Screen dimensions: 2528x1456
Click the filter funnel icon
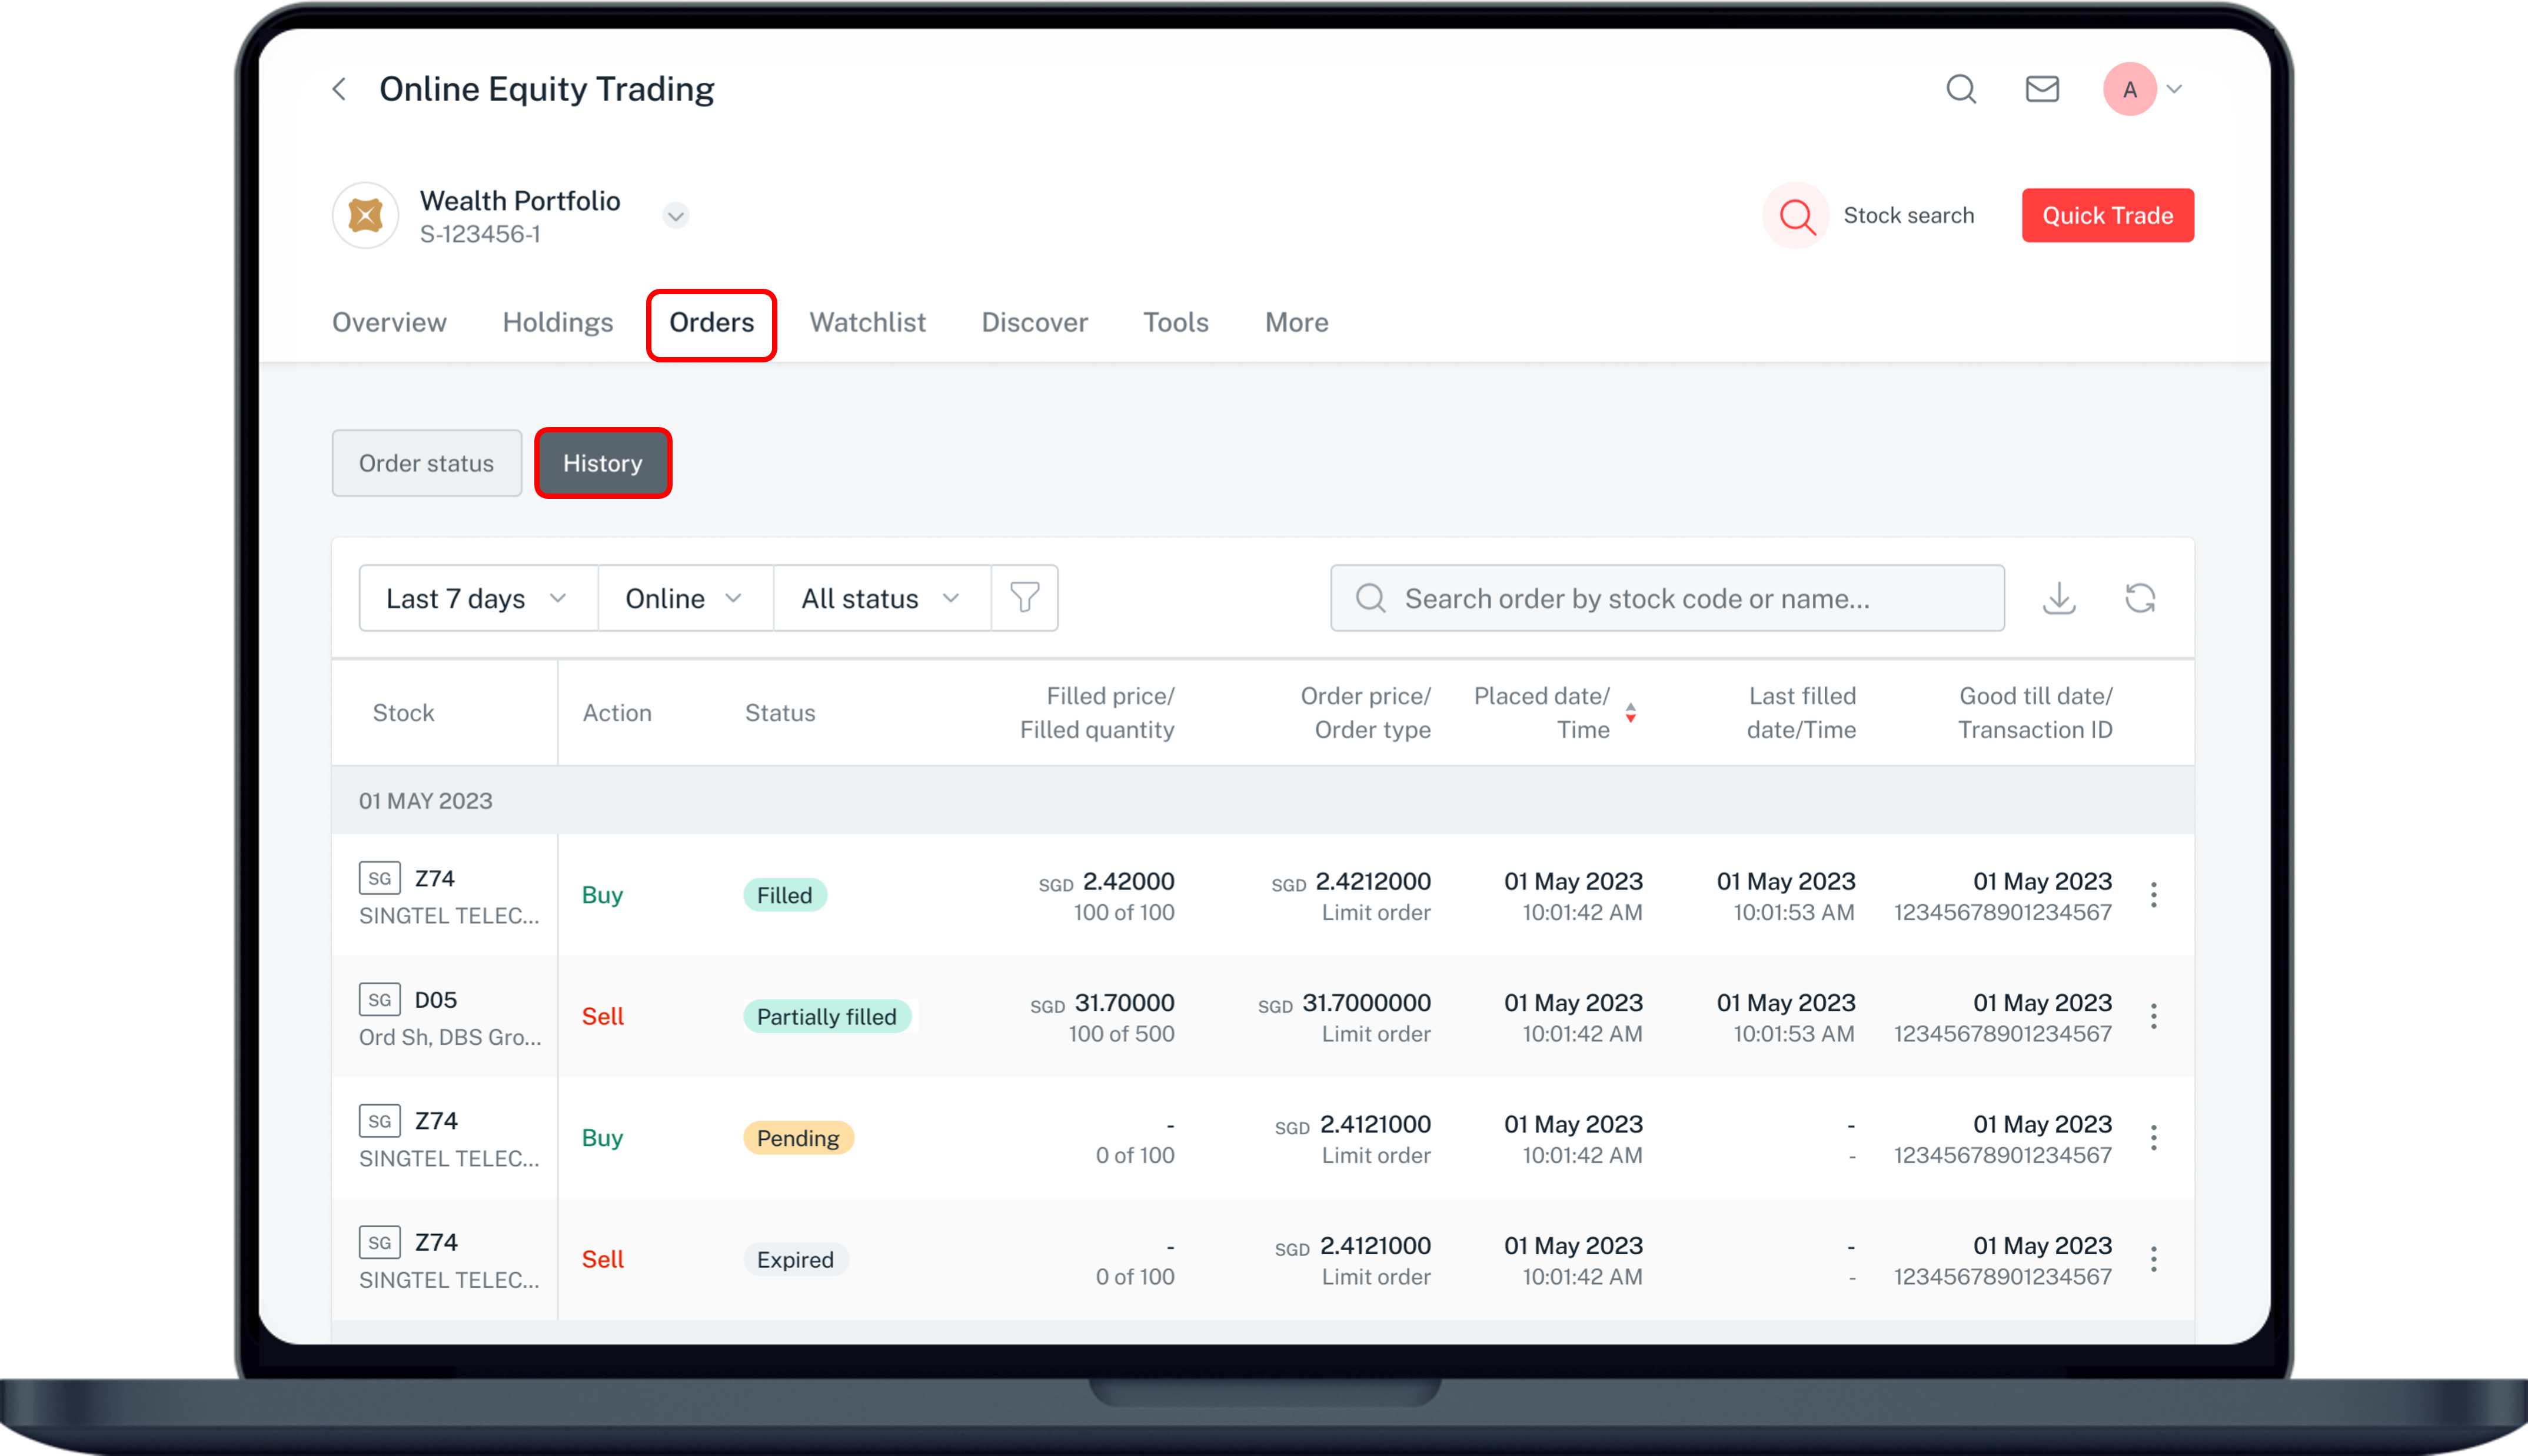pyautogui.click(x=1024, y=598)
